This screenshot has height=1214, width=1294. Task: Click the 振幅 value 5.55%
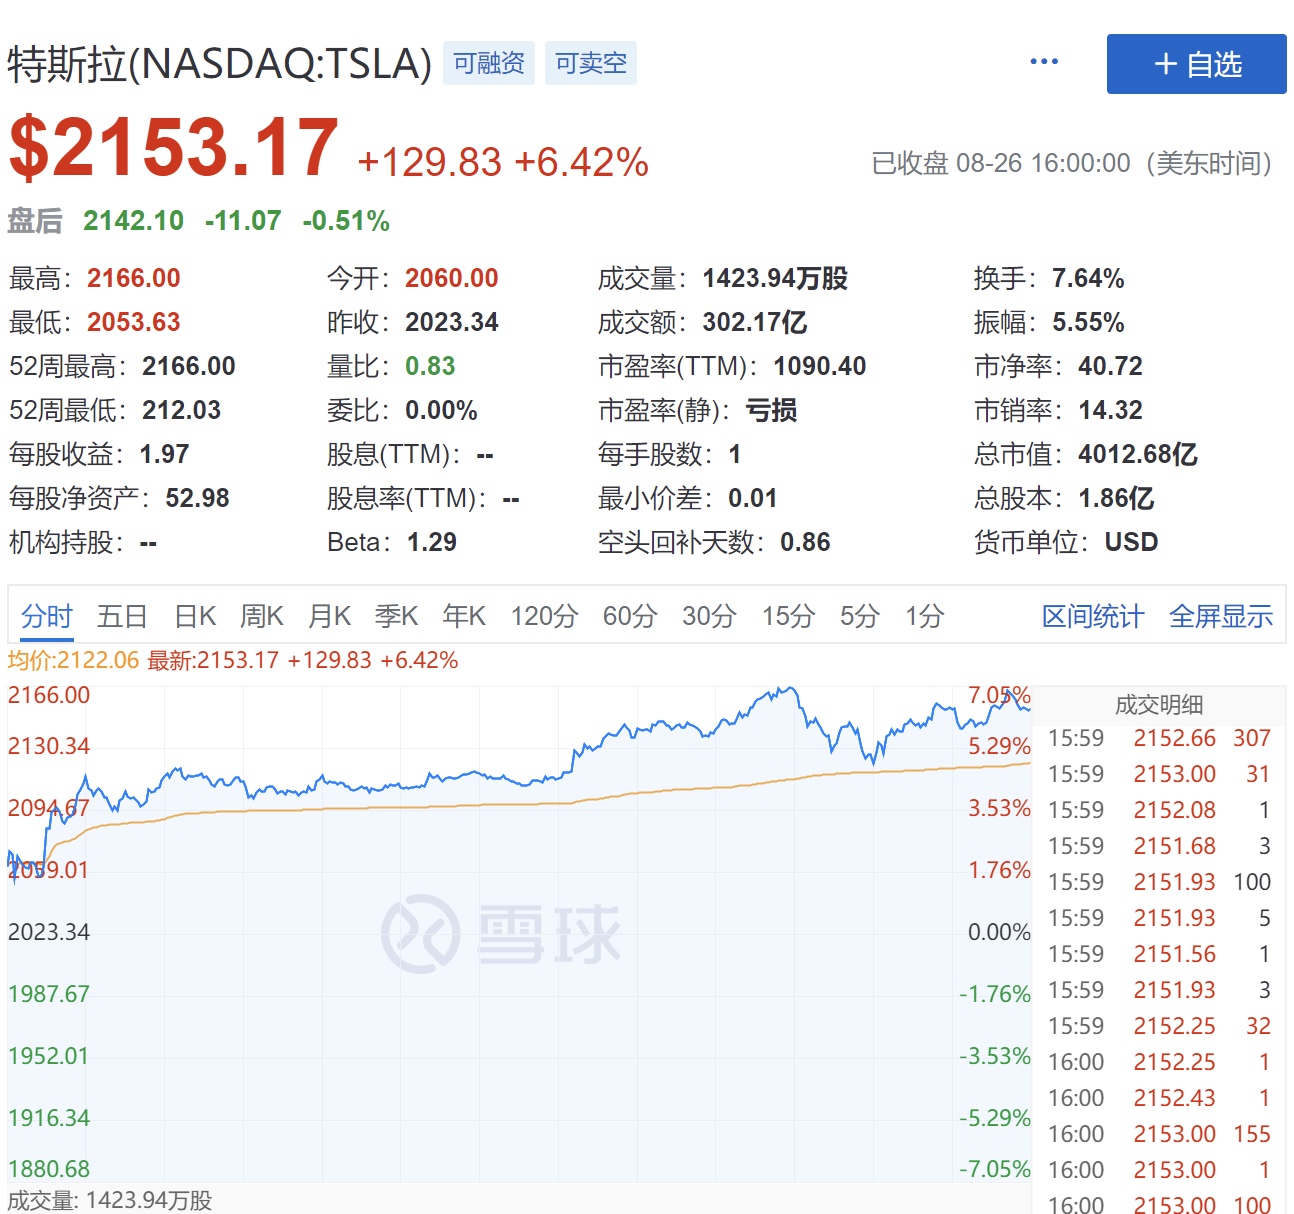[x=1088, y=322]
